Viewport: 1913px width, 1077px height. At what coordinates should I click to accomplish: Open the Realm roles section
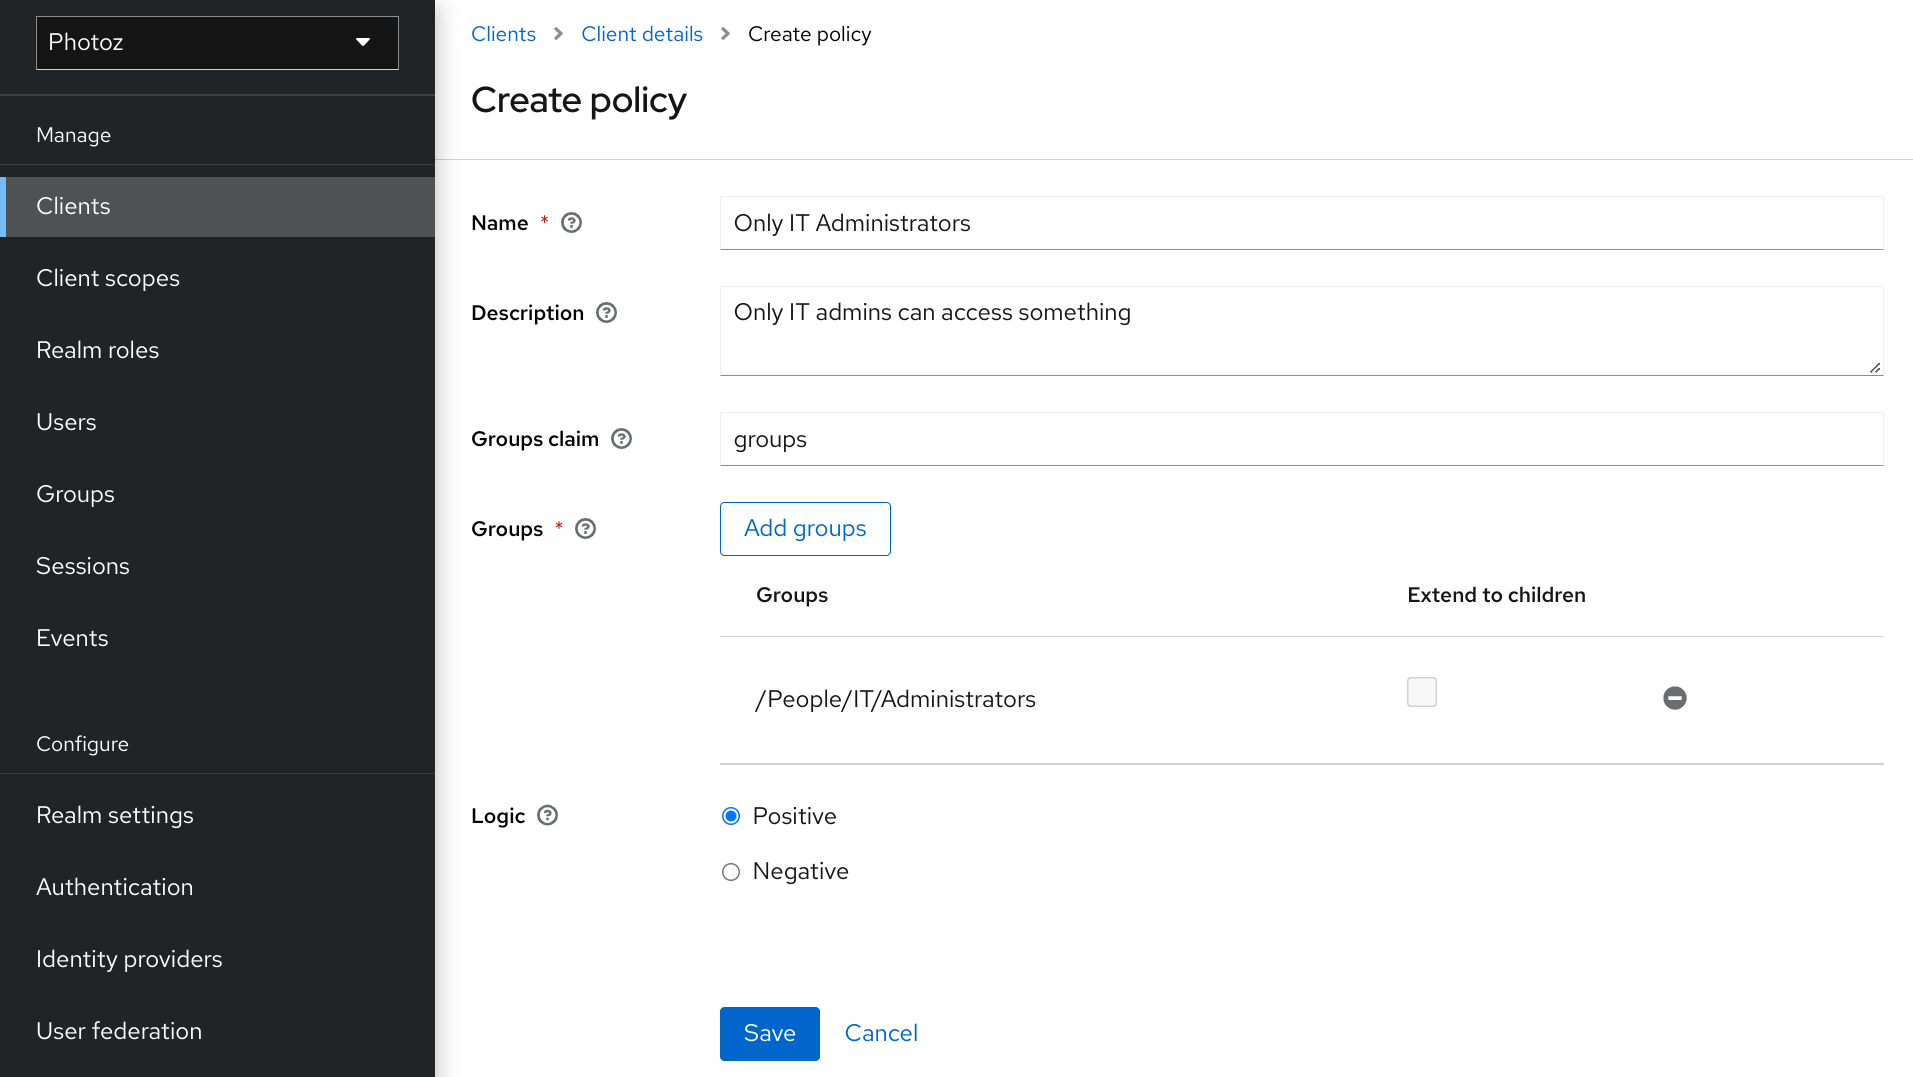[97, 350]
